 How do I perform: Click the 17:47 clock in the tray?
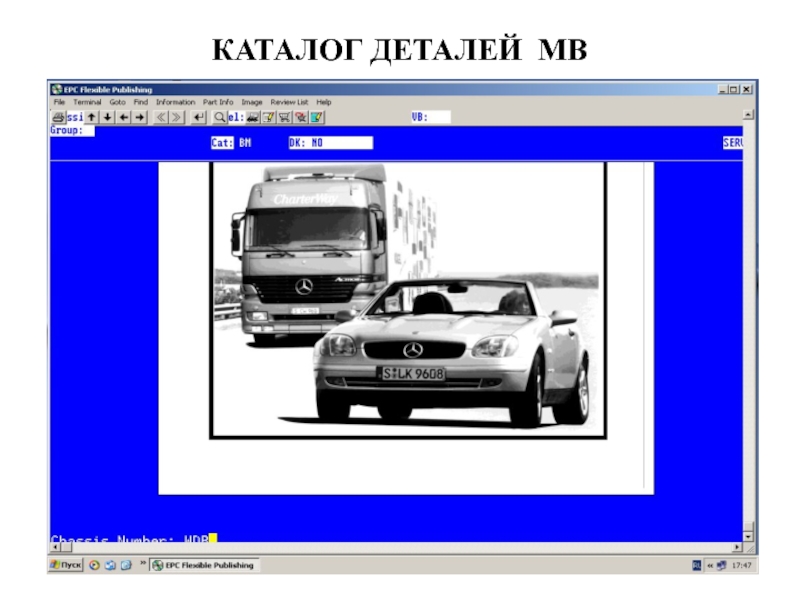pyautogui.click(x=741, y=565)
